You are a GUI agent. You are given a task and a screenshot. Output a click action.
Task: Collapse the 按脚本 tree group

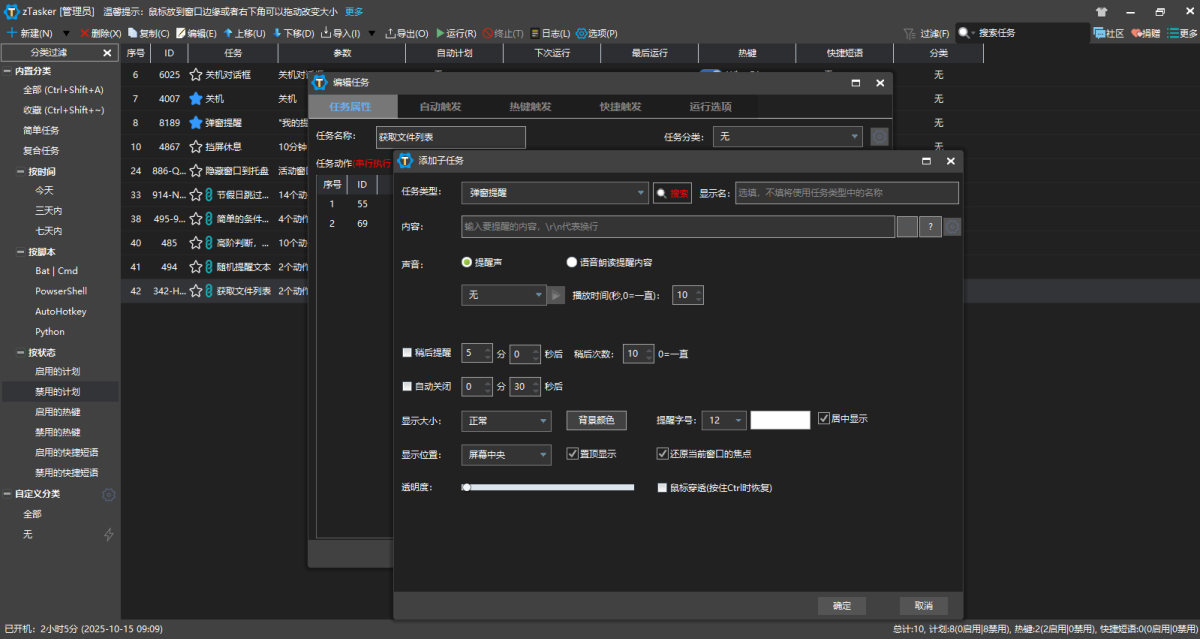tap(20, 251)
